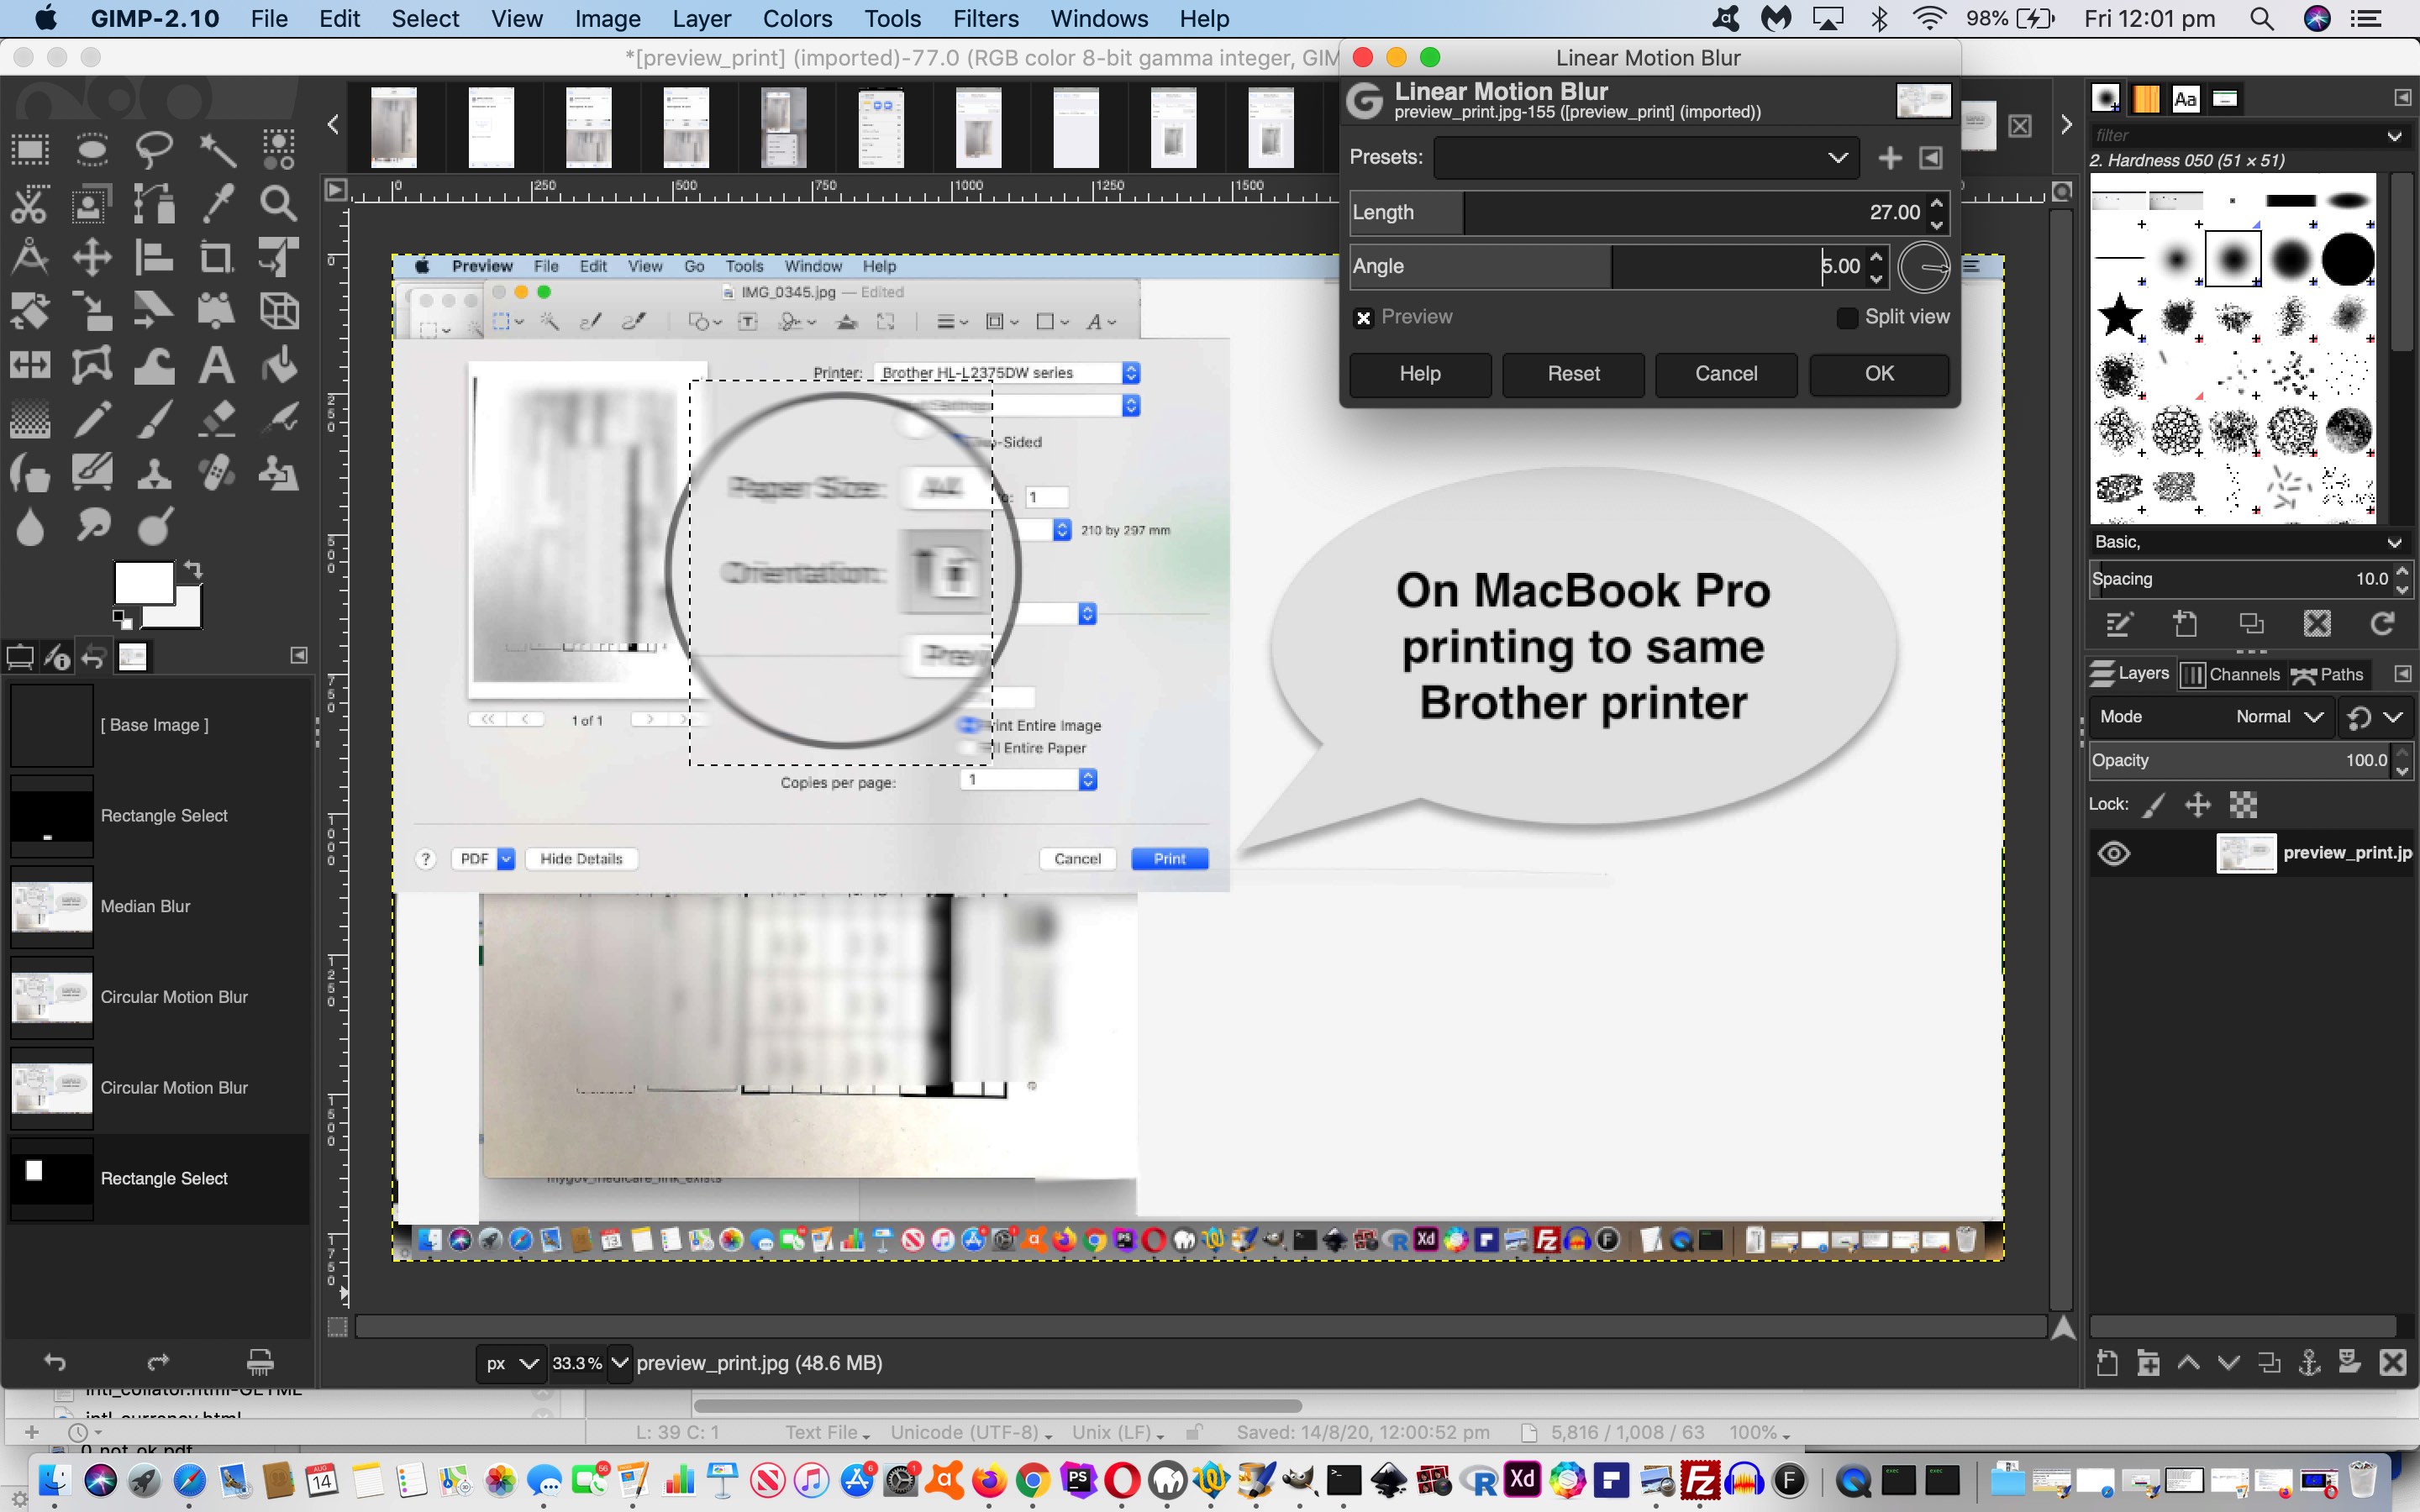Select the Free Select lasso tool
Screen dimensions: 2420x1512
coord(154,150)
